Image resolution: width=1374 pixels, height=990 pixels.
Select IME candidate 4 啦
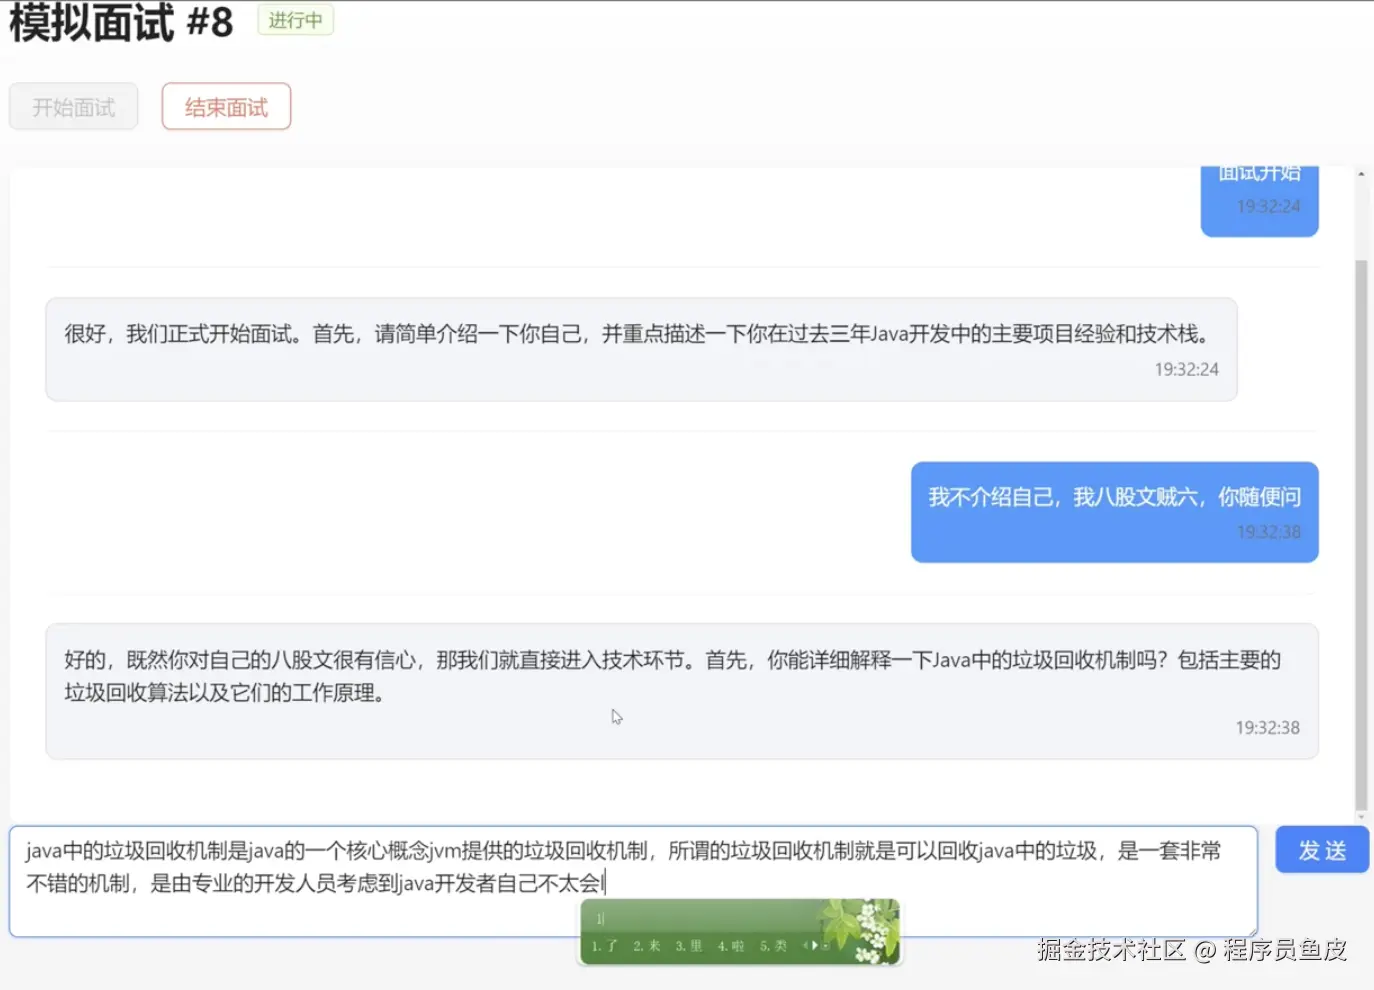point(730,945)
